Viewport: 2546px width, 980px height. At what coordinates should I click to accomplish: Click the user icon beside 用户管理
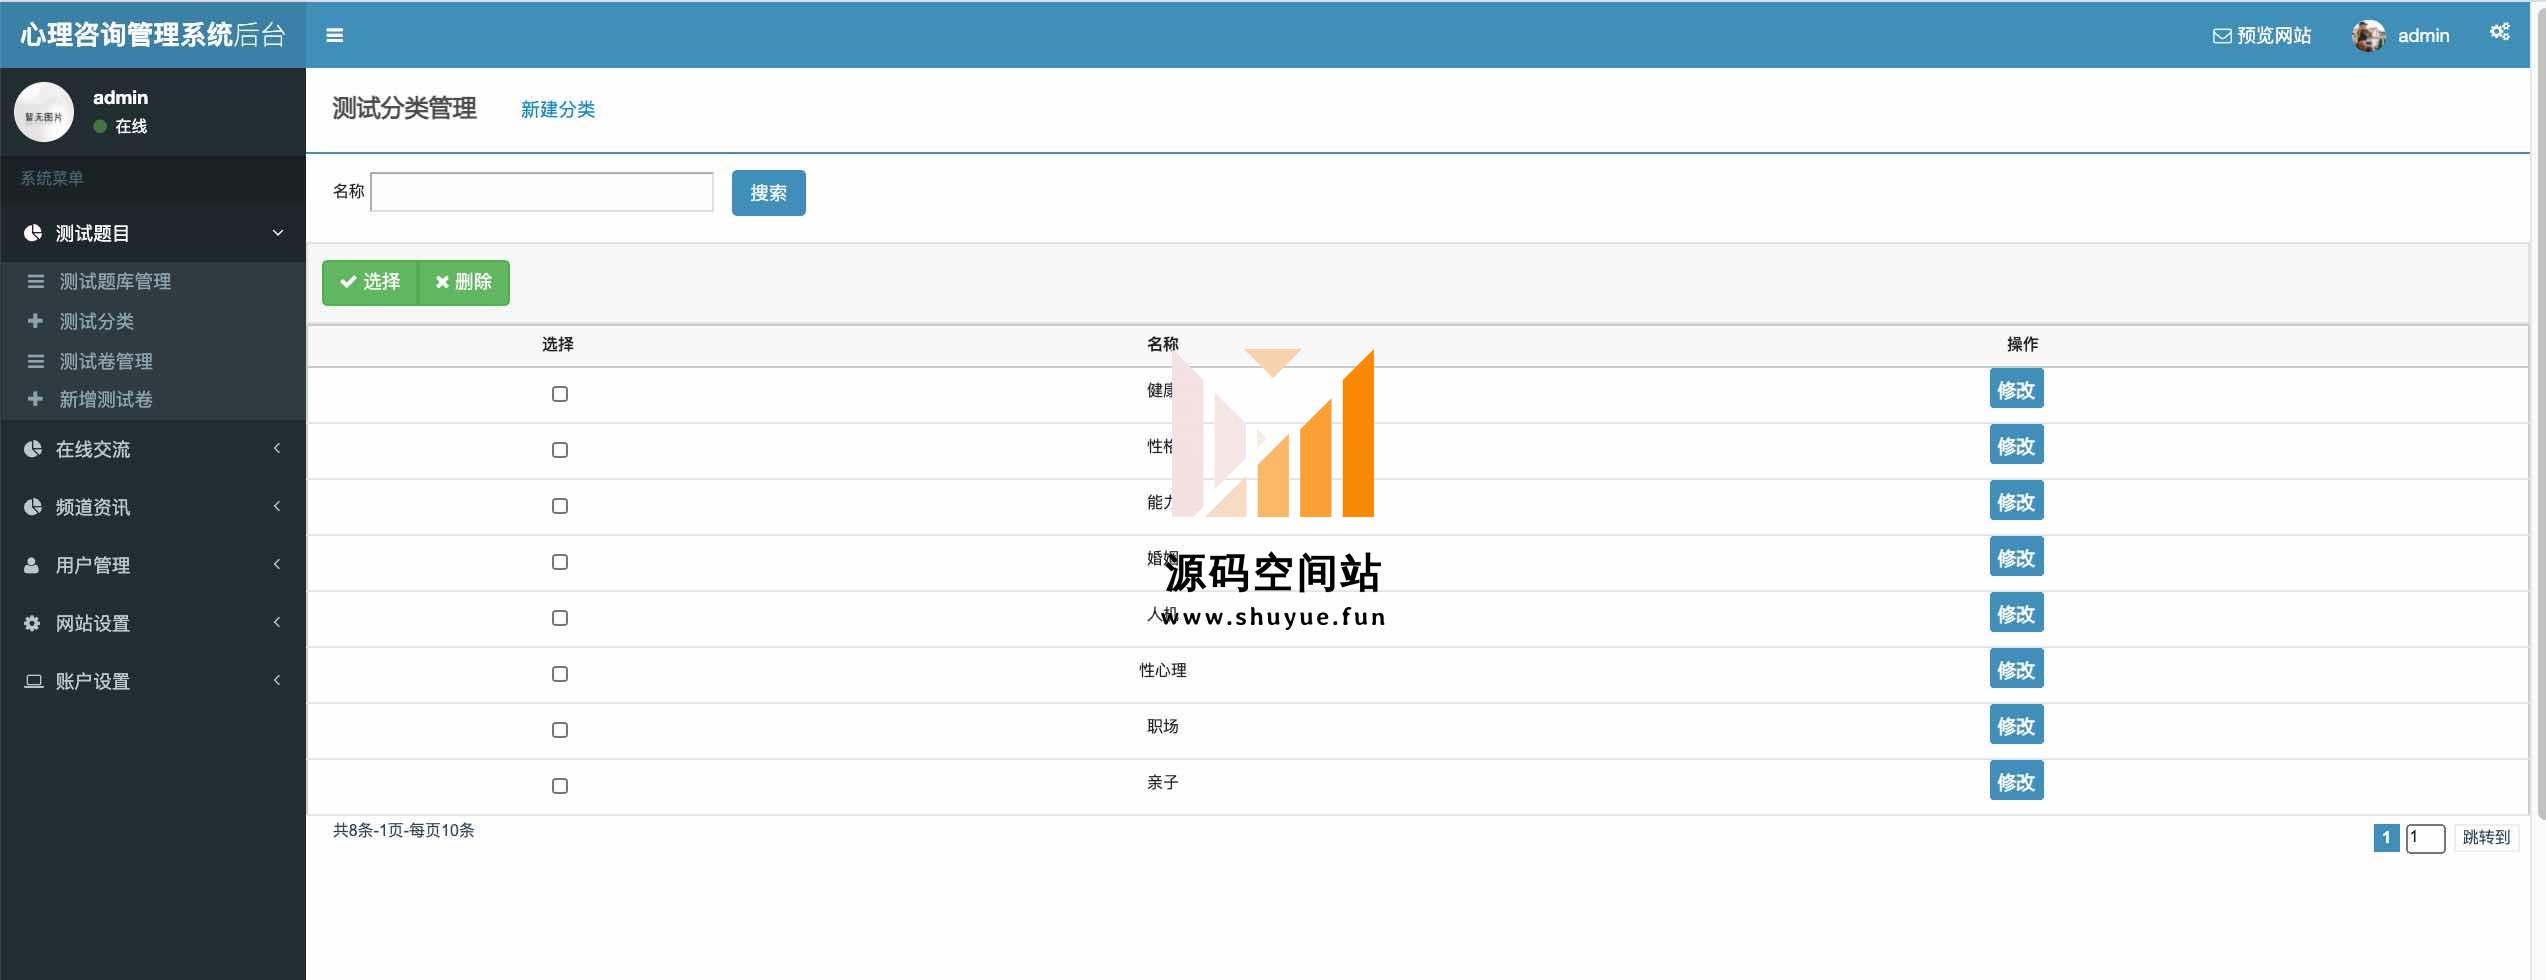click(x=32, y=565)
